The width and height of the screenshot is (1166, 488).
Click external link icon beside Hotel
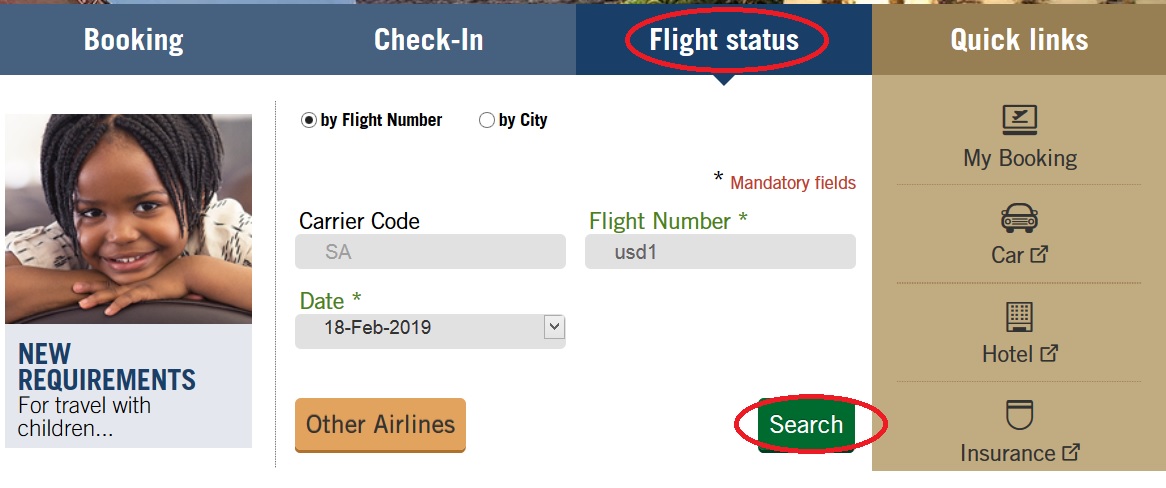click(1049, 353)
